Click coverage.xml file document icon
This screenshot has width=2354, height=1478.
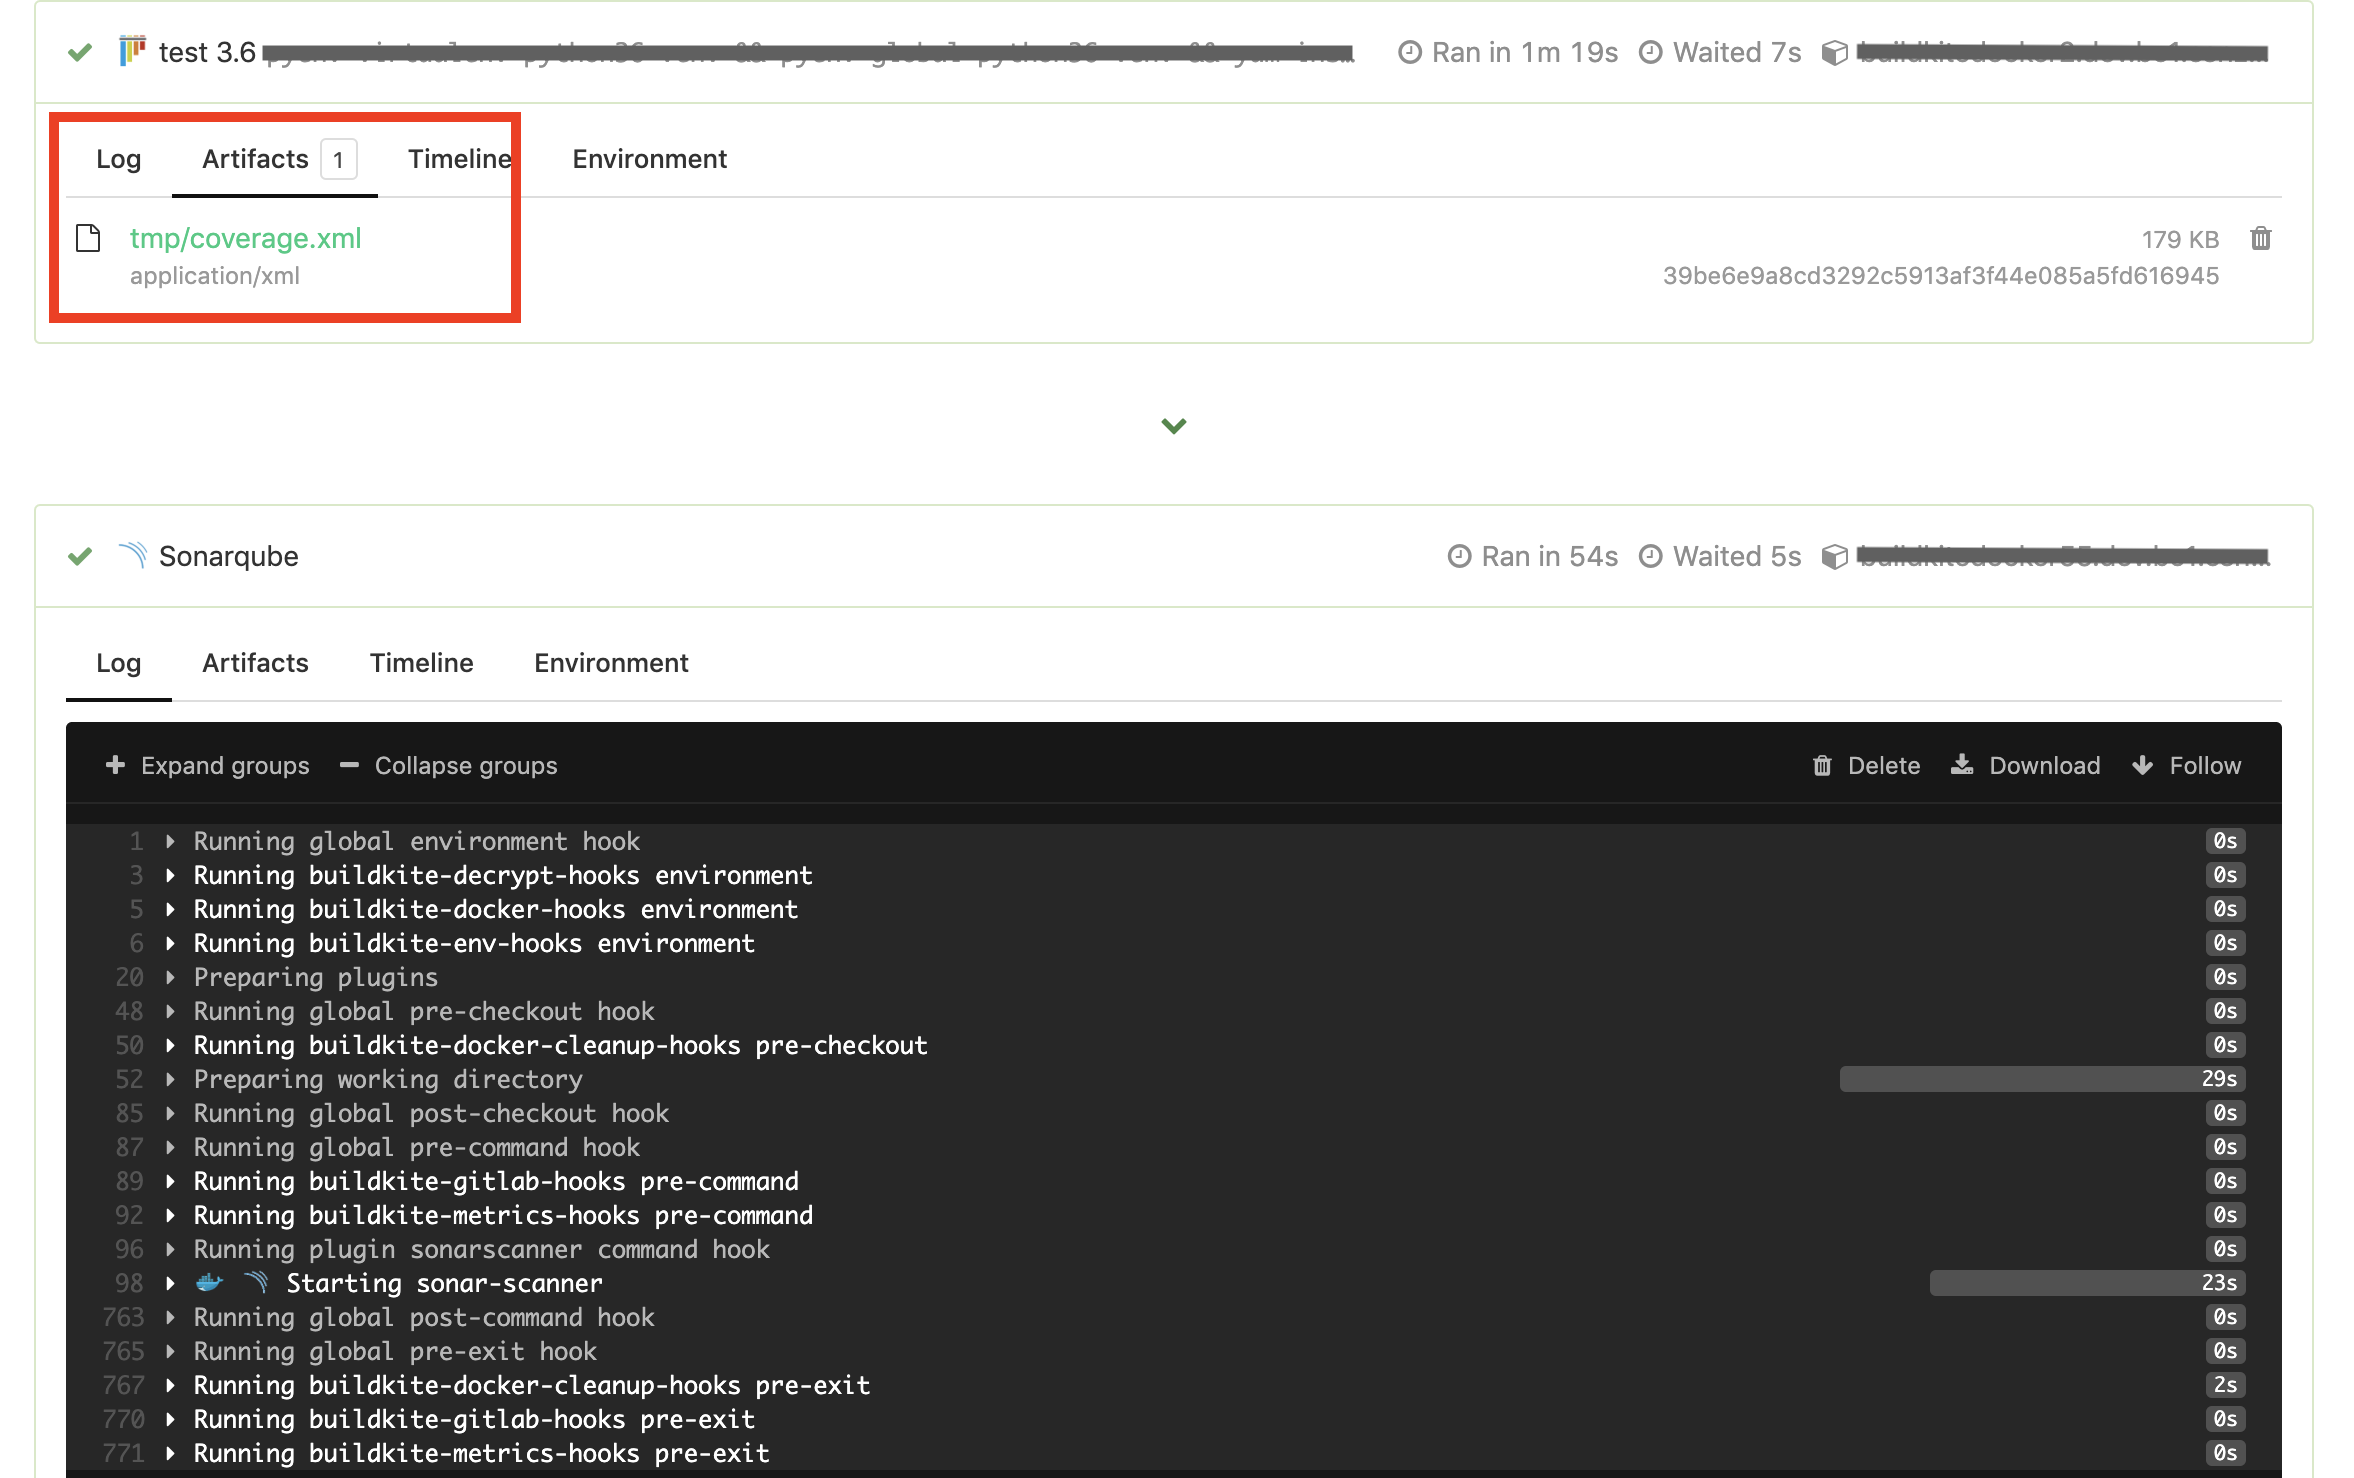coord(88,238)
